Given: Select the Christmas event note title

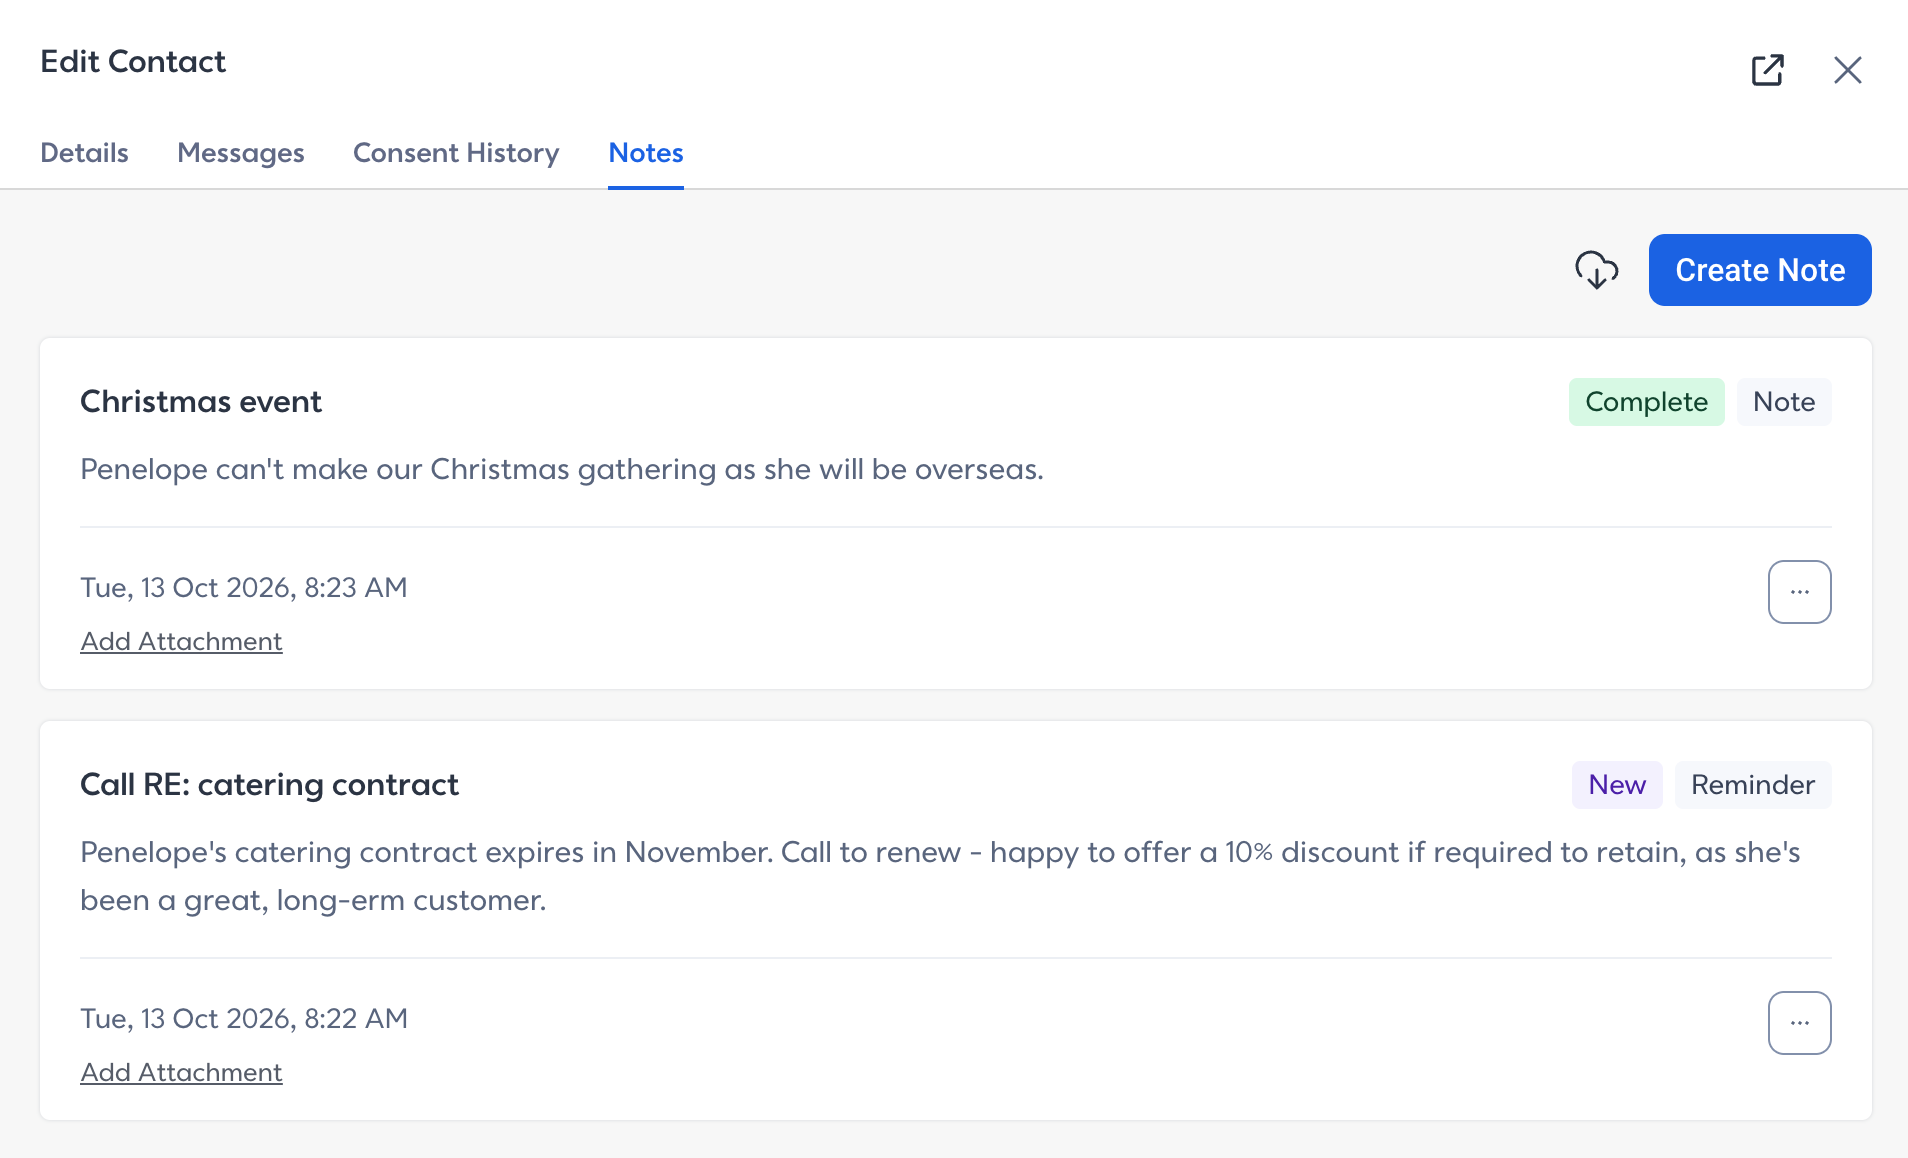Looking at the screenshot, I should click(201, 402).
